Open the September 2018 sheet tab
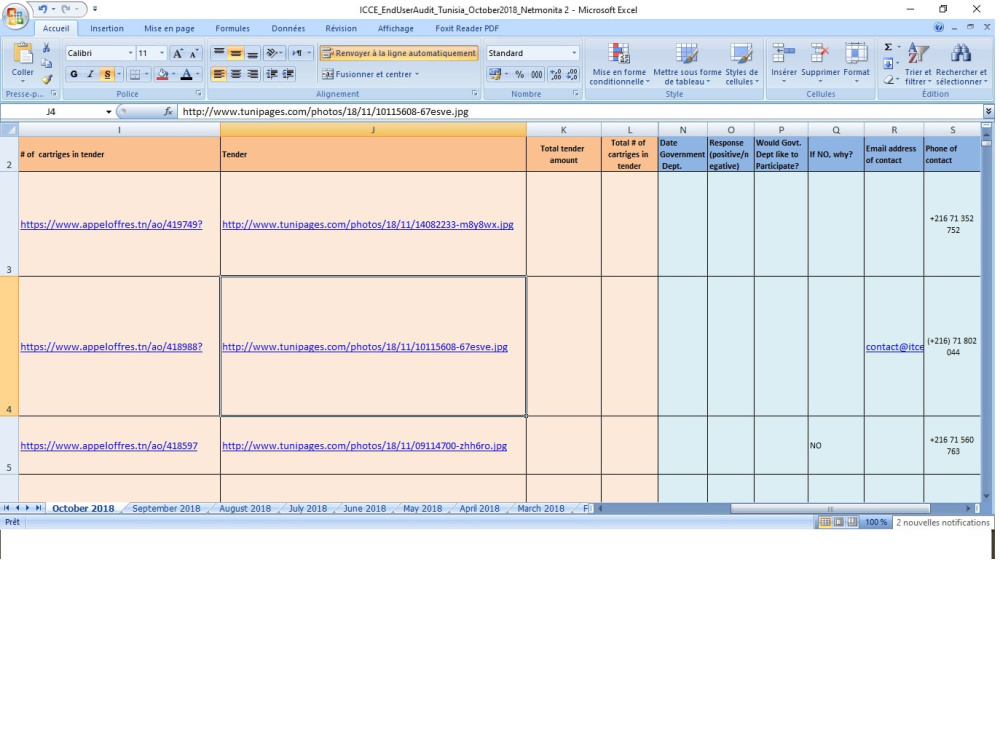 click(166, 508)
